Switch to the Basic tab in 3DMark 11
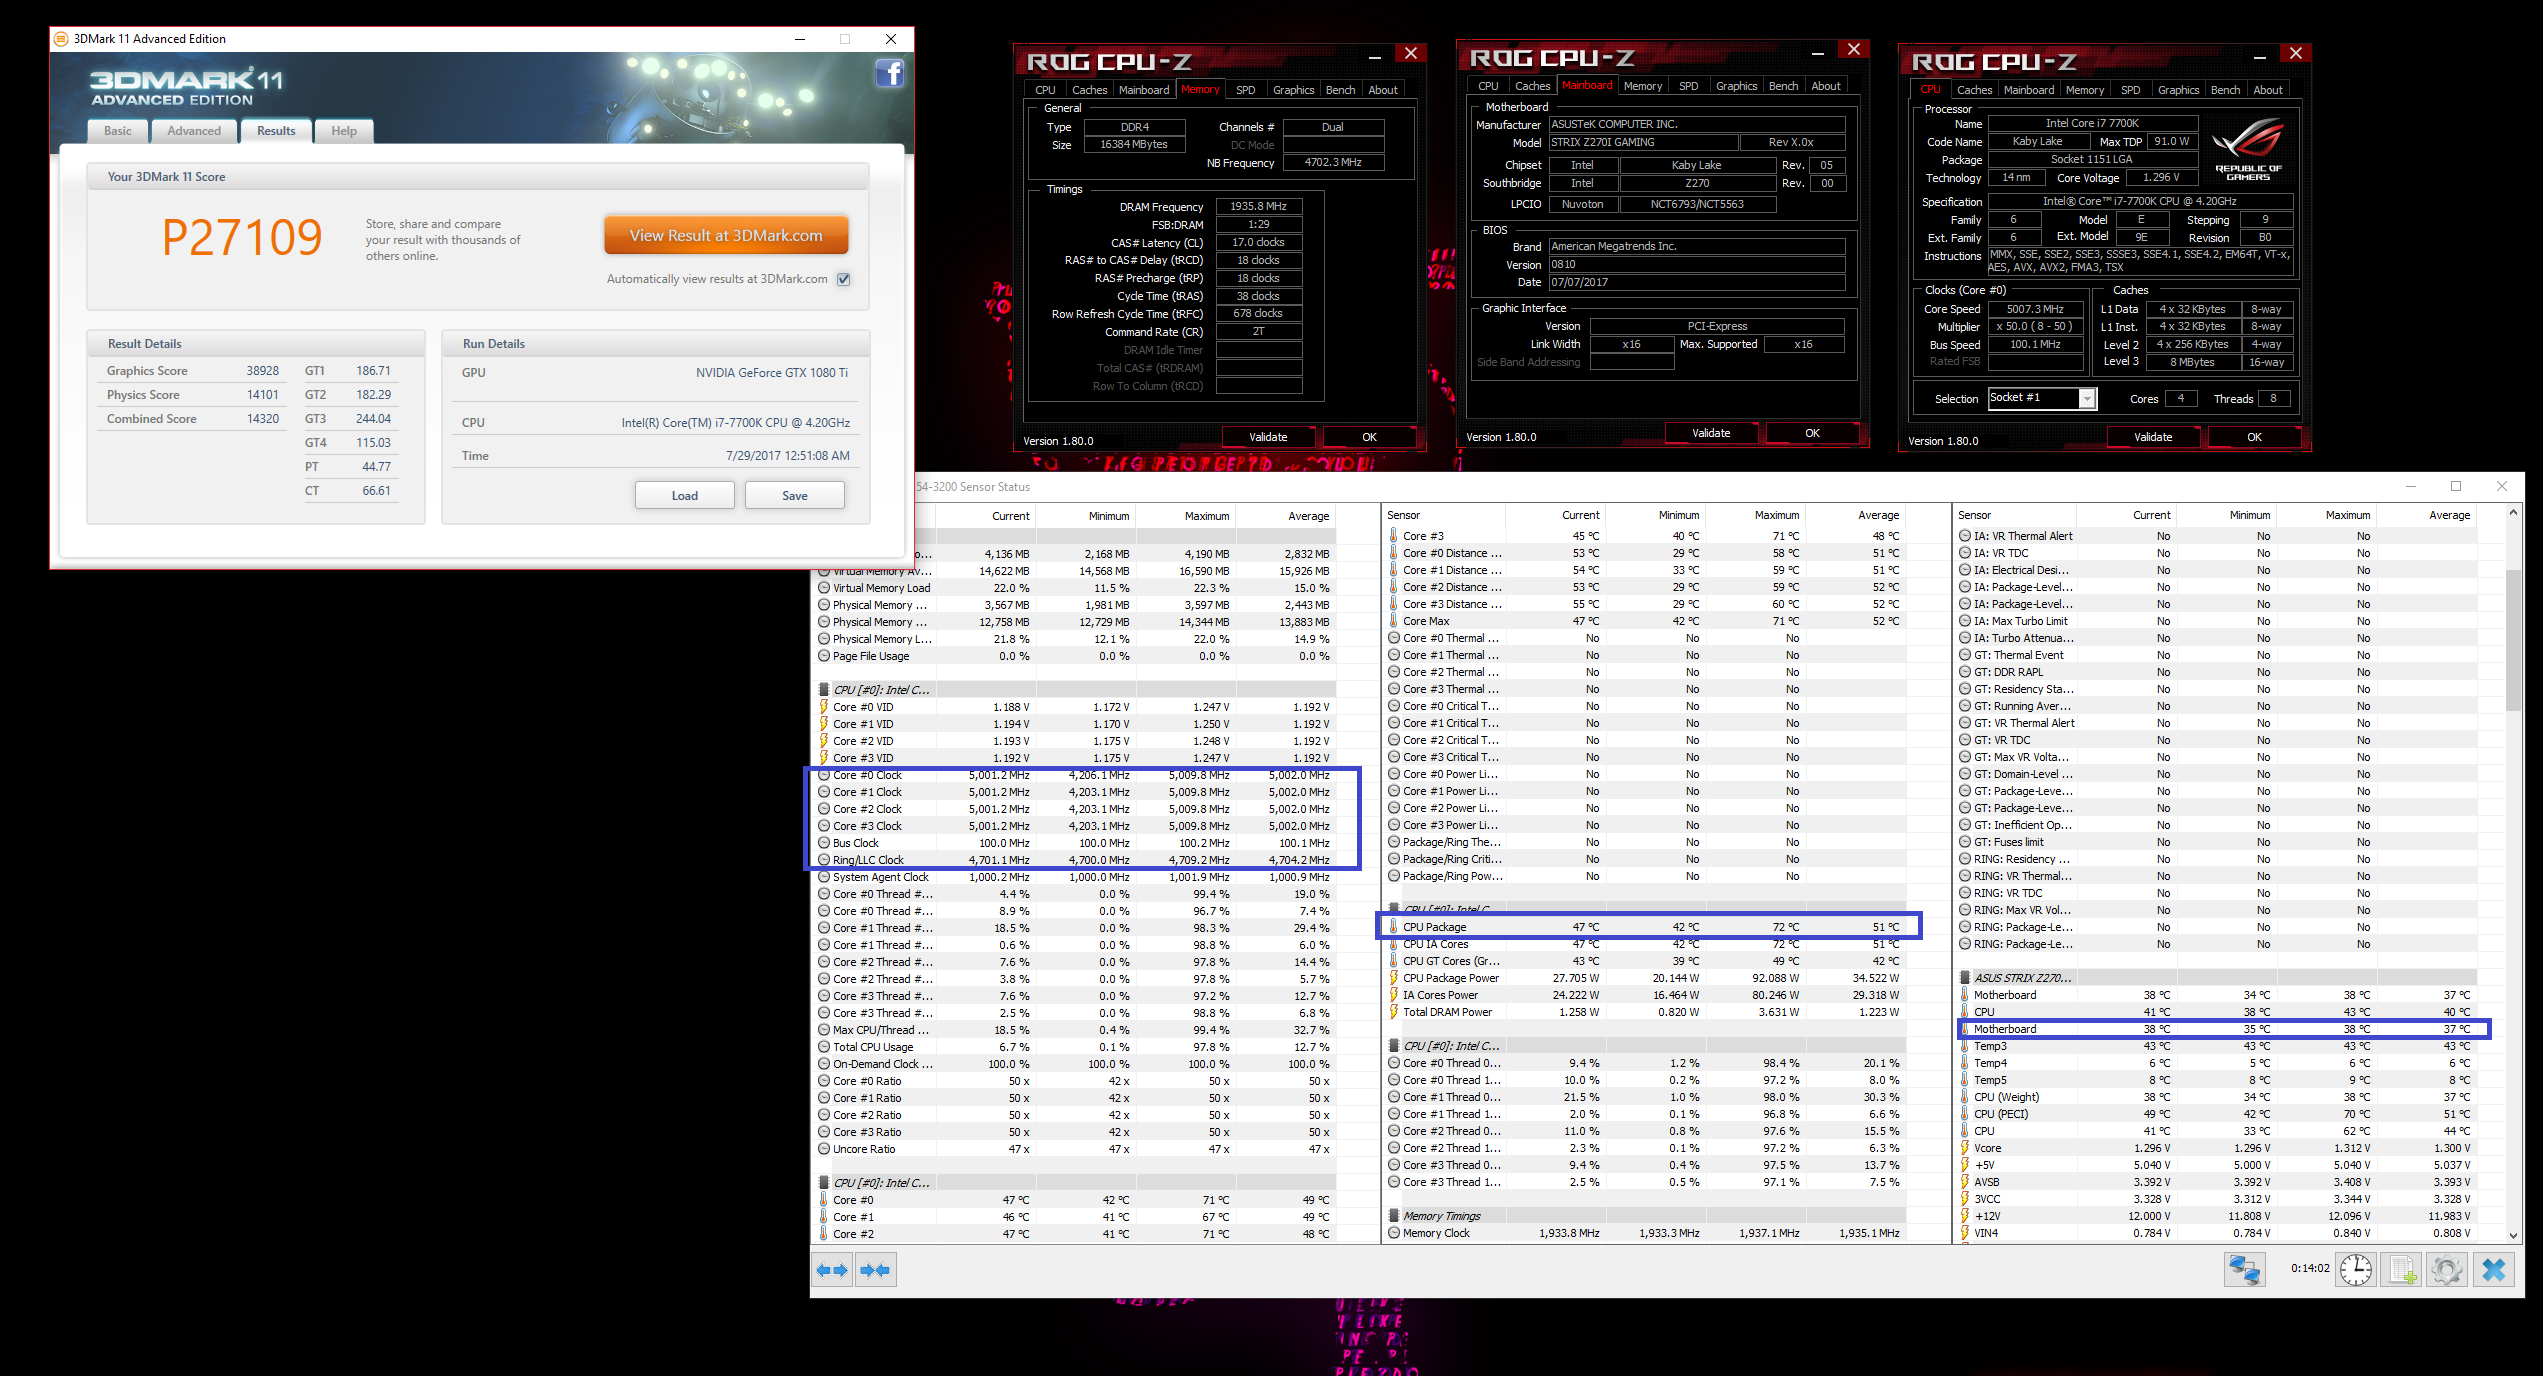 [x=118, y=131]
